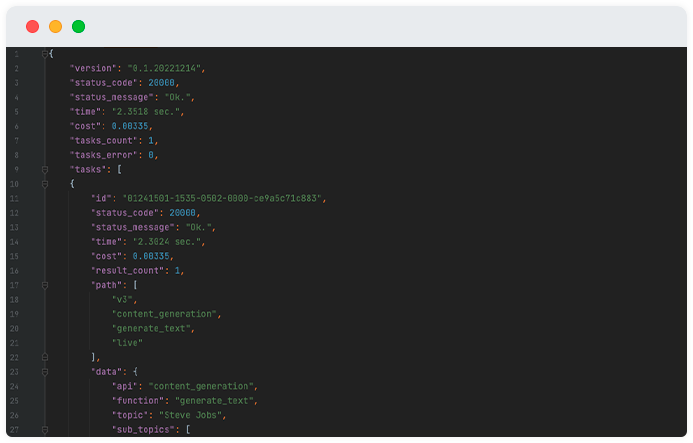Click the task id value starting with 01241501

[222, 199]
